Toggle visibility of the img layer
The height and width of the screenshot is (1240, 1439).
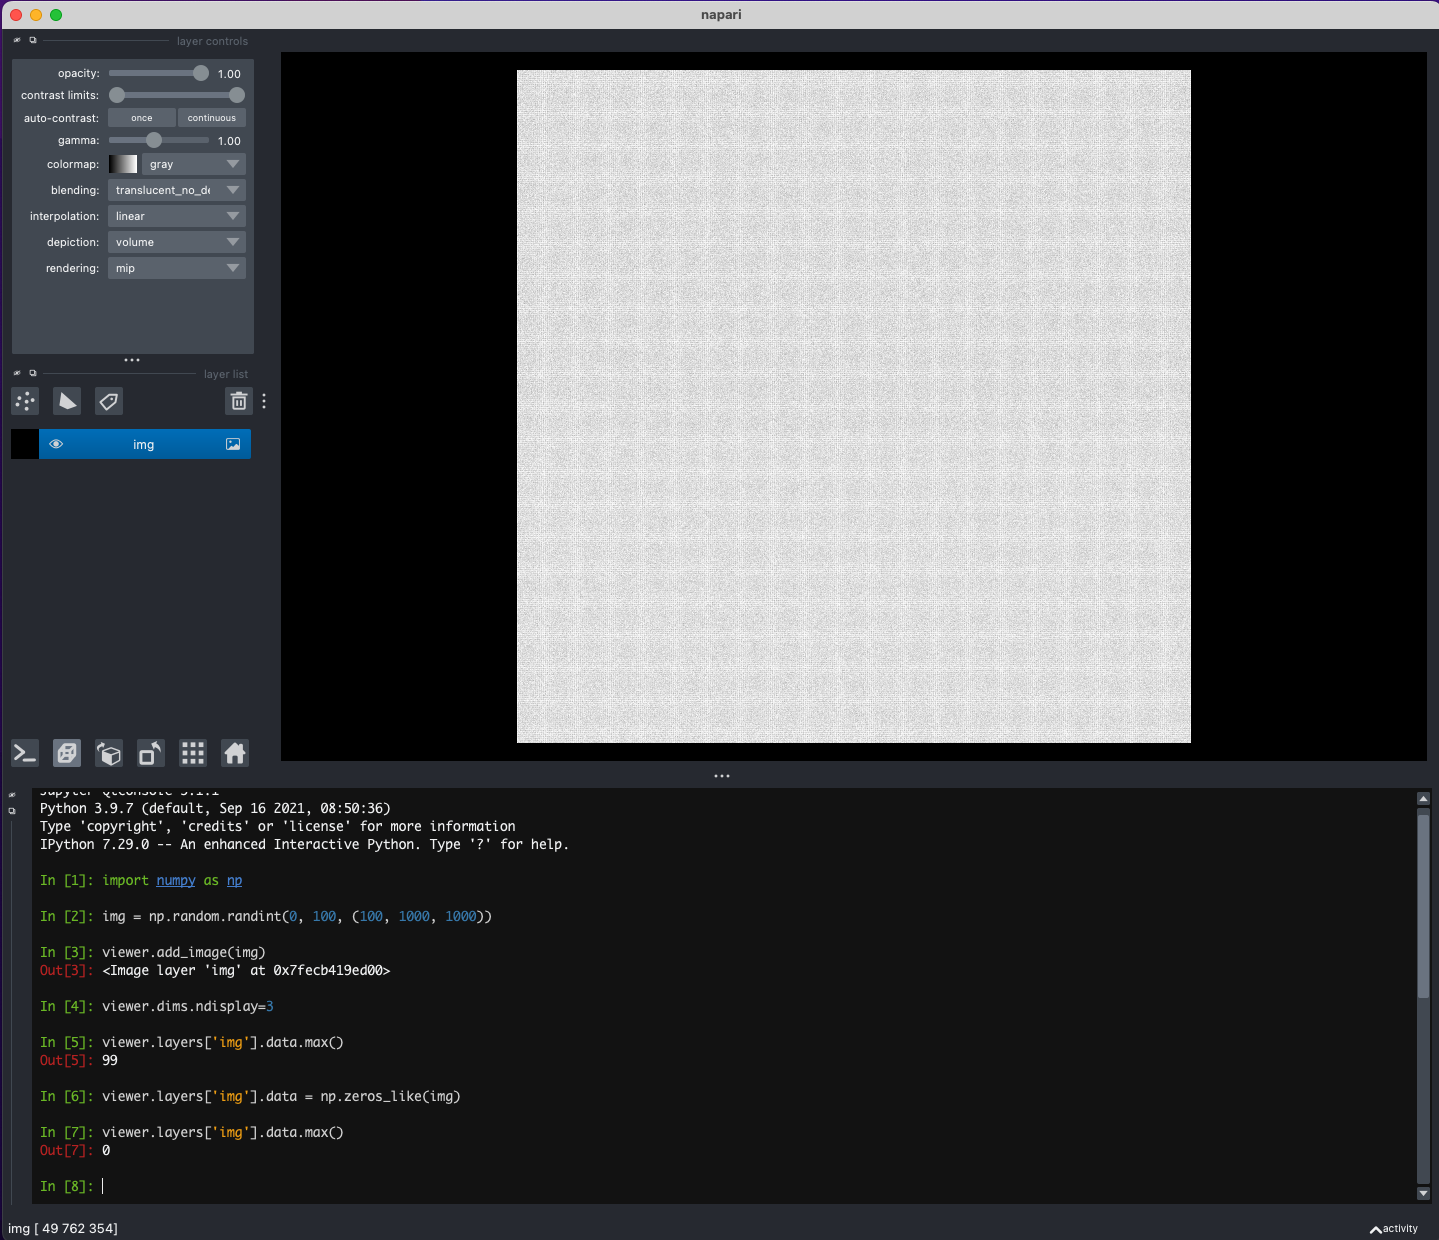click(56, 444)
